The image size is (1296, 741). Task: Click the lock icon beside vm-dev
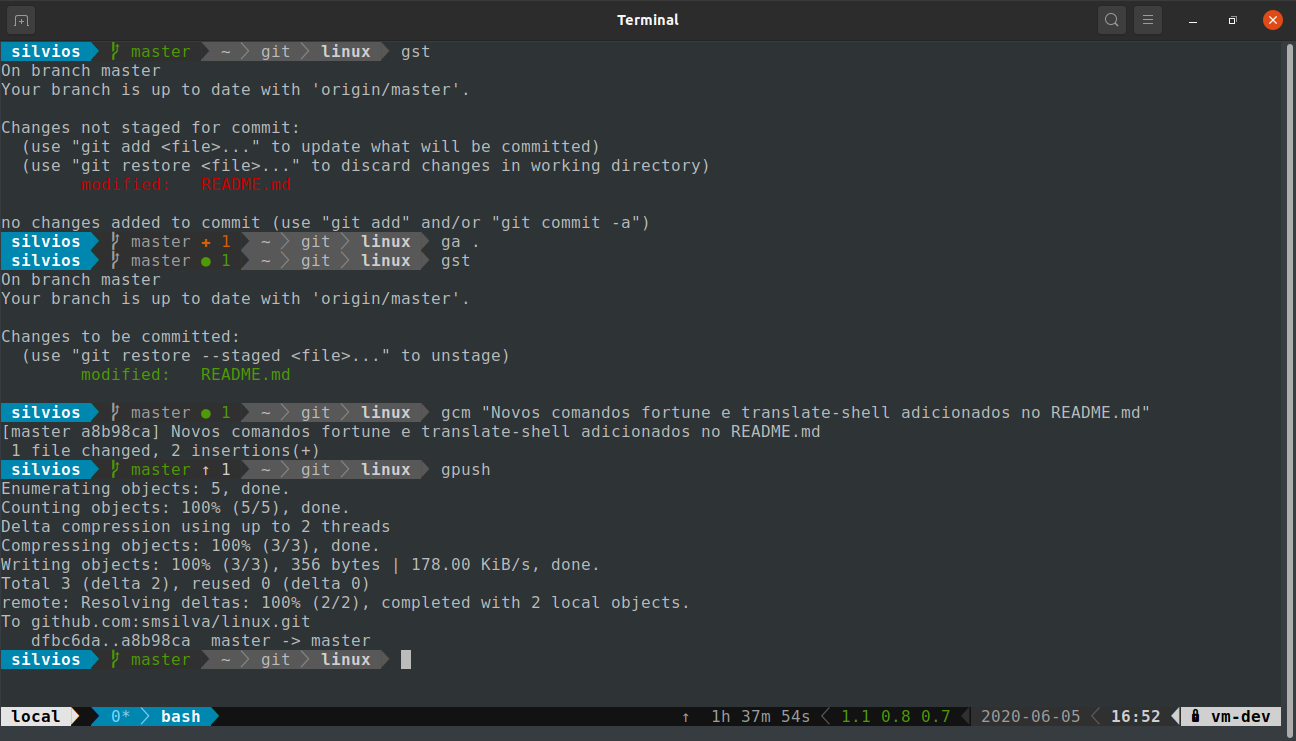(x=1195, y=717)
